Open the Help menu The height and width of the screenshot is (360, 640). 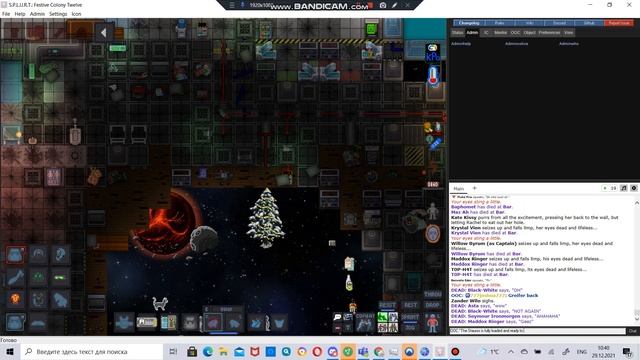click(x=20, y=14)
